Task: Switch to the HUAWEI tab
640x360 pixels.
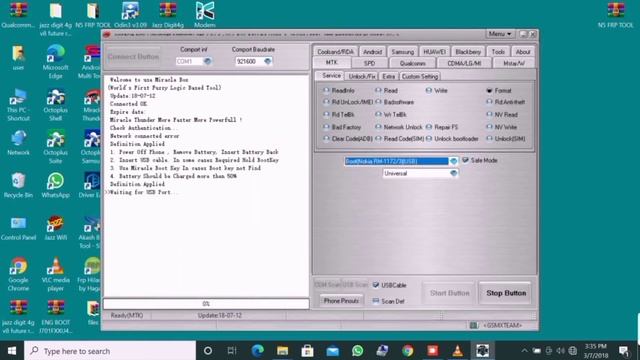Action: (x=434, y=52)
